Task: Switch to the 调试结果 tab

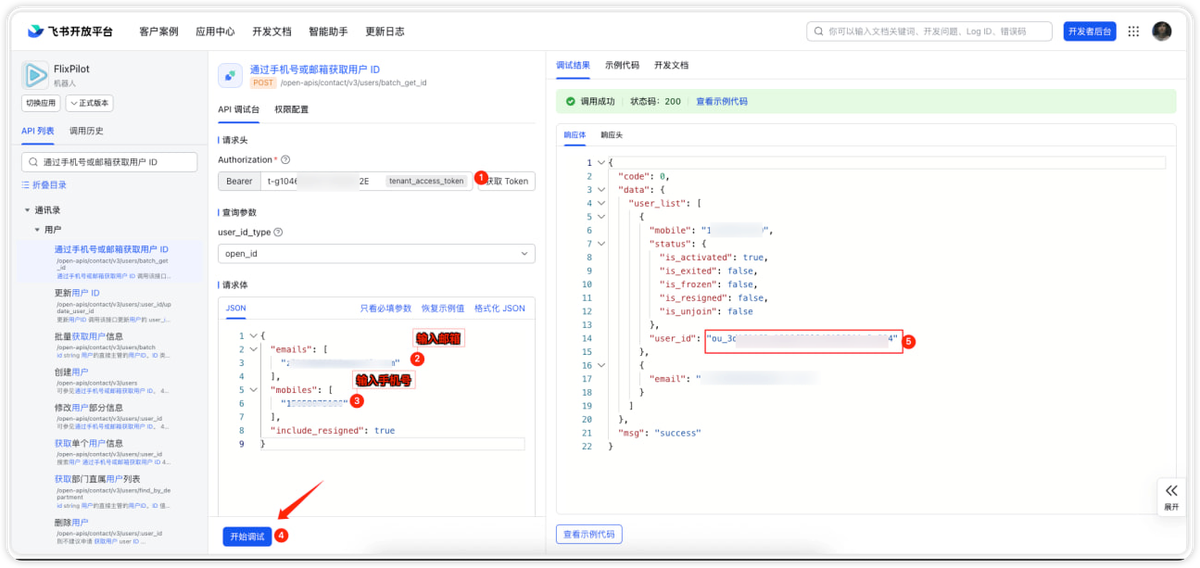Action: click(x=573, y=65)
